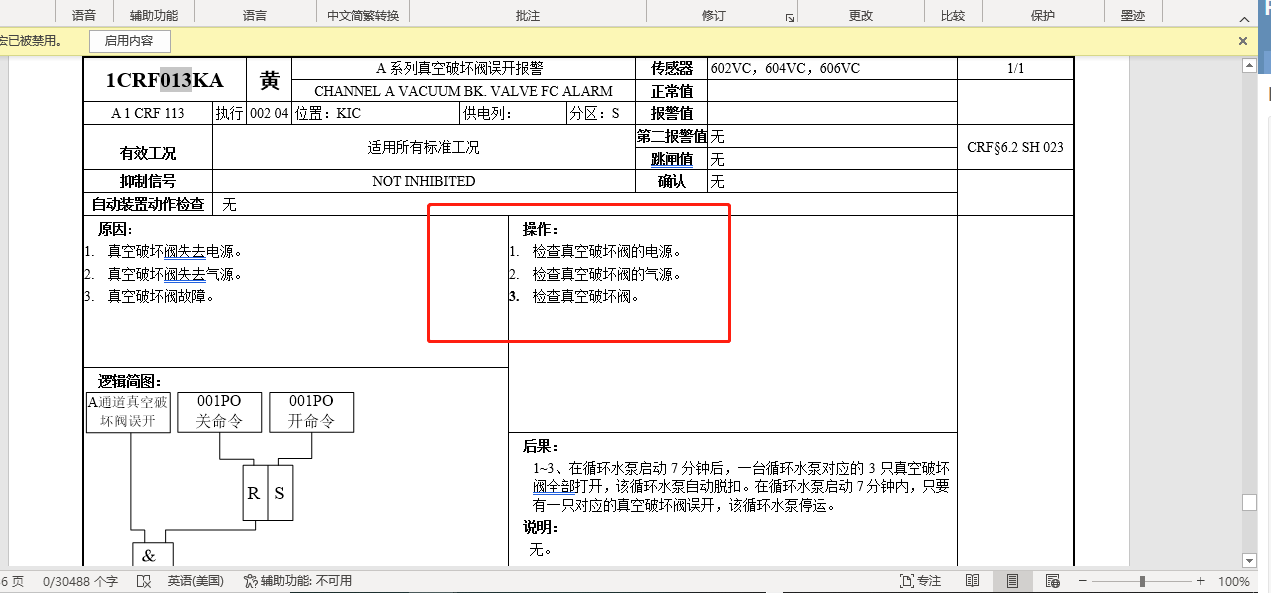Image resolution: width=1271 pixels, height=593 pixels.
Task: Close the macro security warning bar
Action: [1243, 41]
